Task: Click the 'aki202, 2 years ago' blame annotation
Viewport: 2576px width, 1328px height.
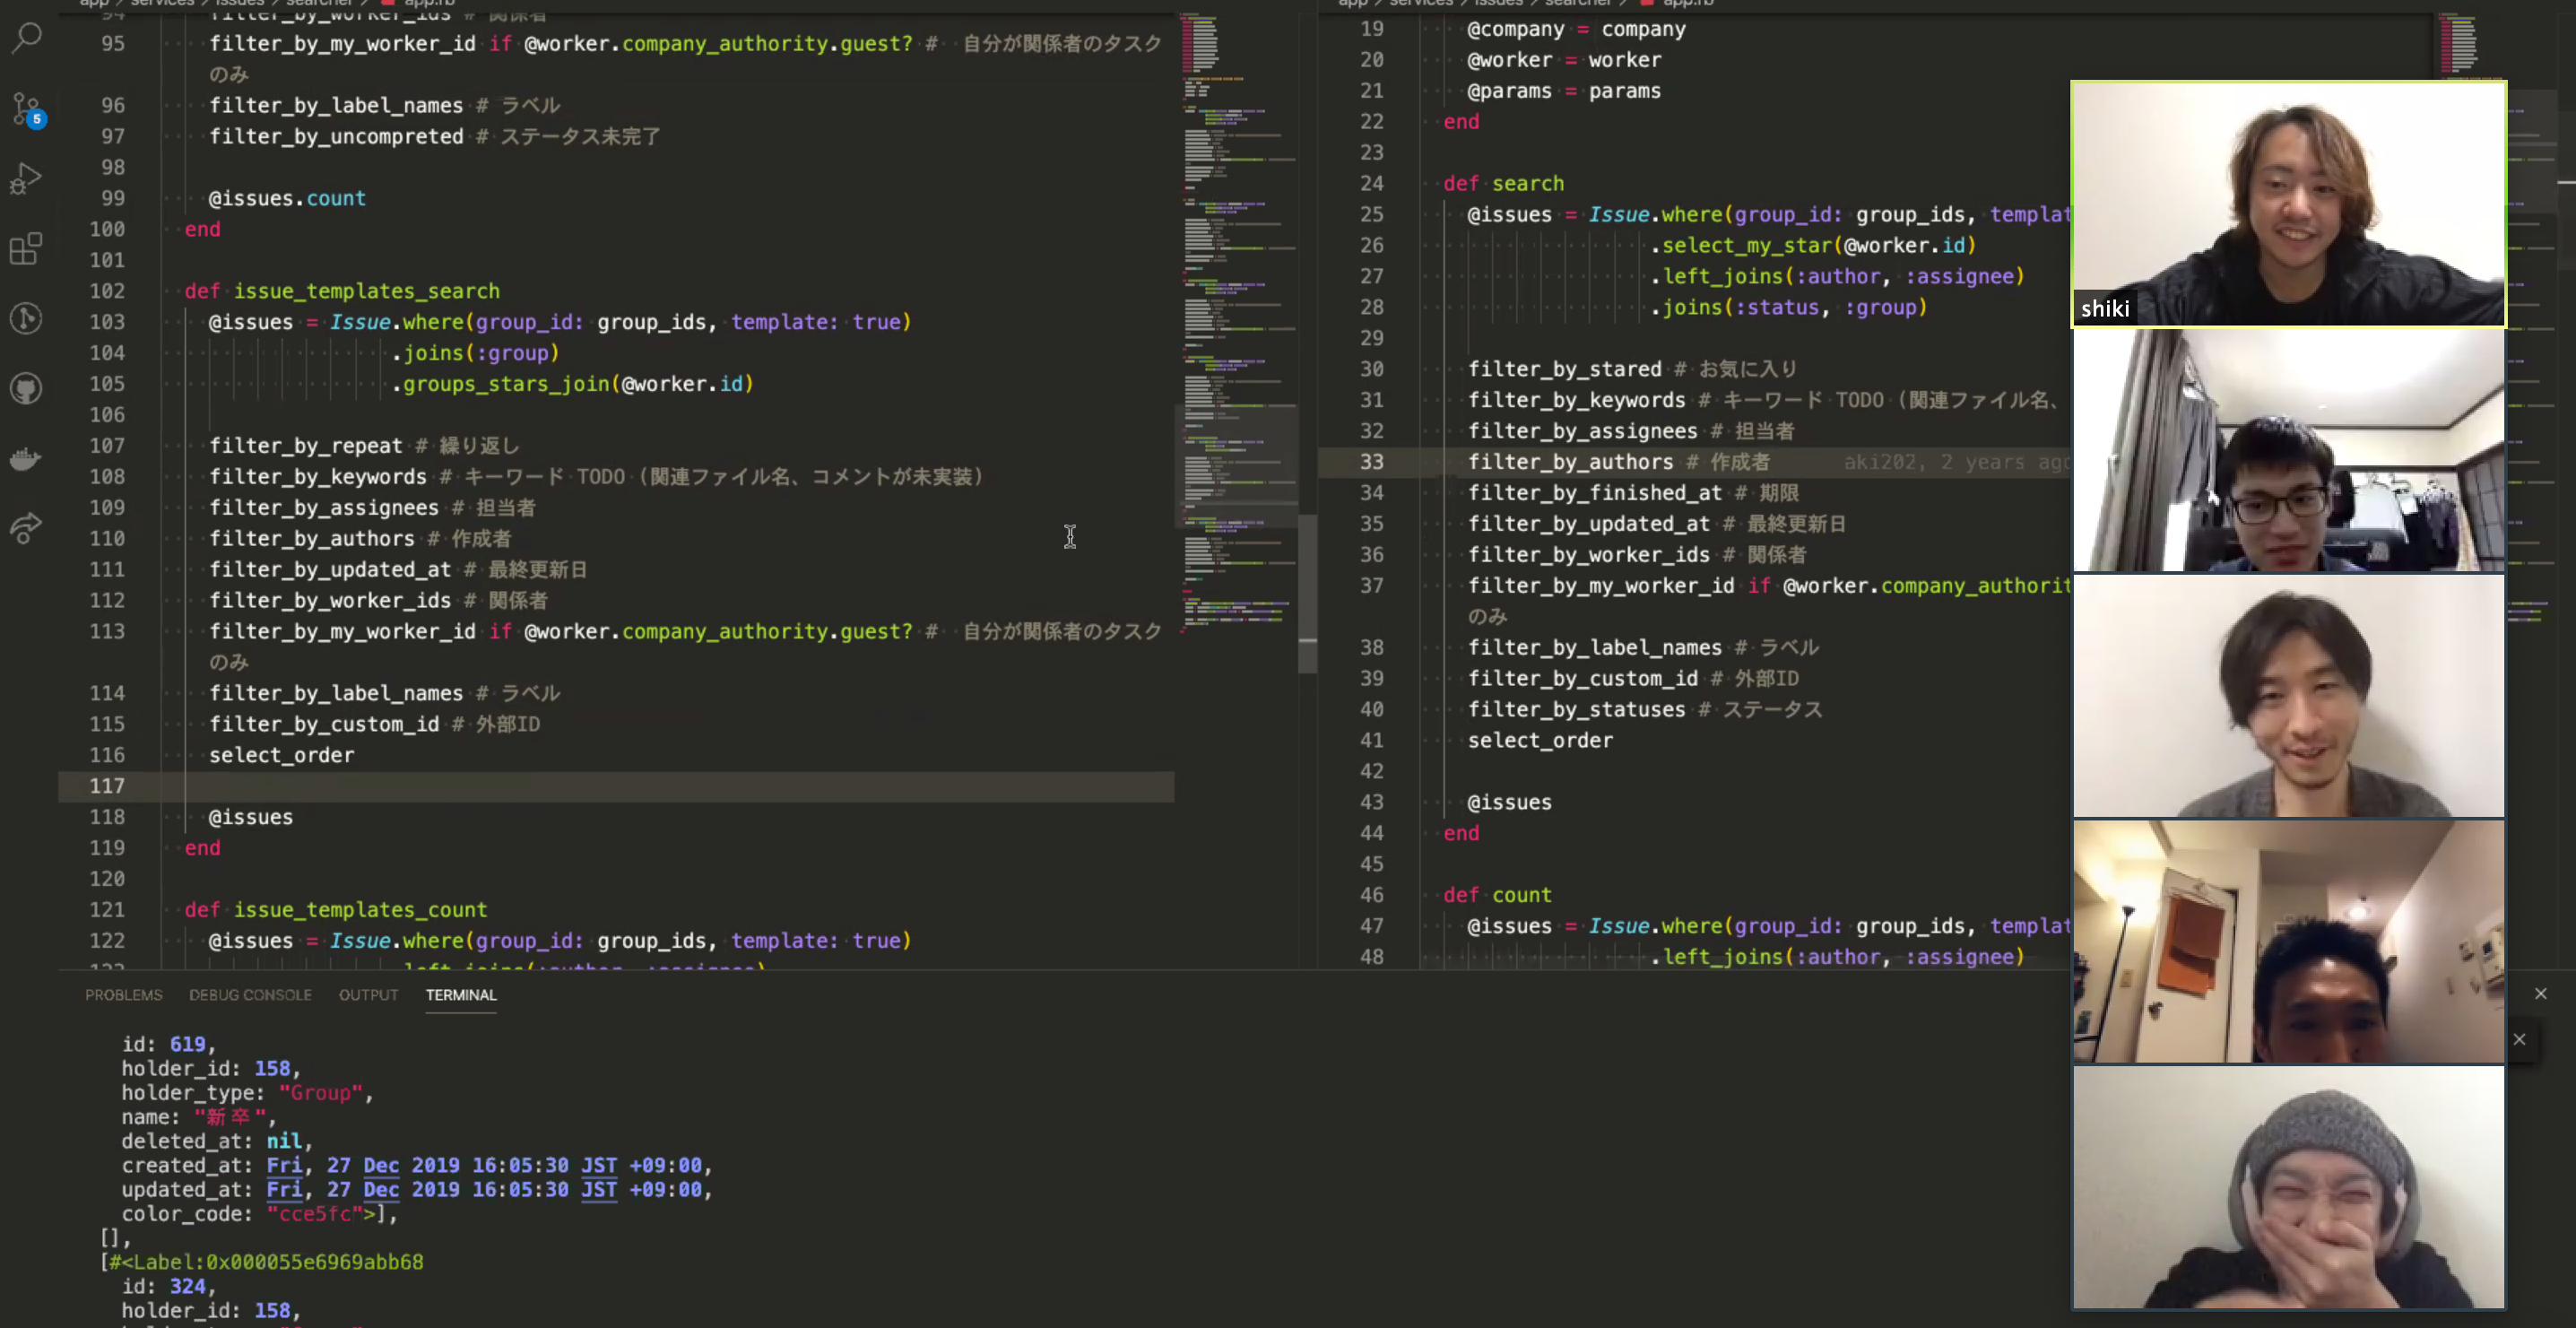Action: [1956, 462]
